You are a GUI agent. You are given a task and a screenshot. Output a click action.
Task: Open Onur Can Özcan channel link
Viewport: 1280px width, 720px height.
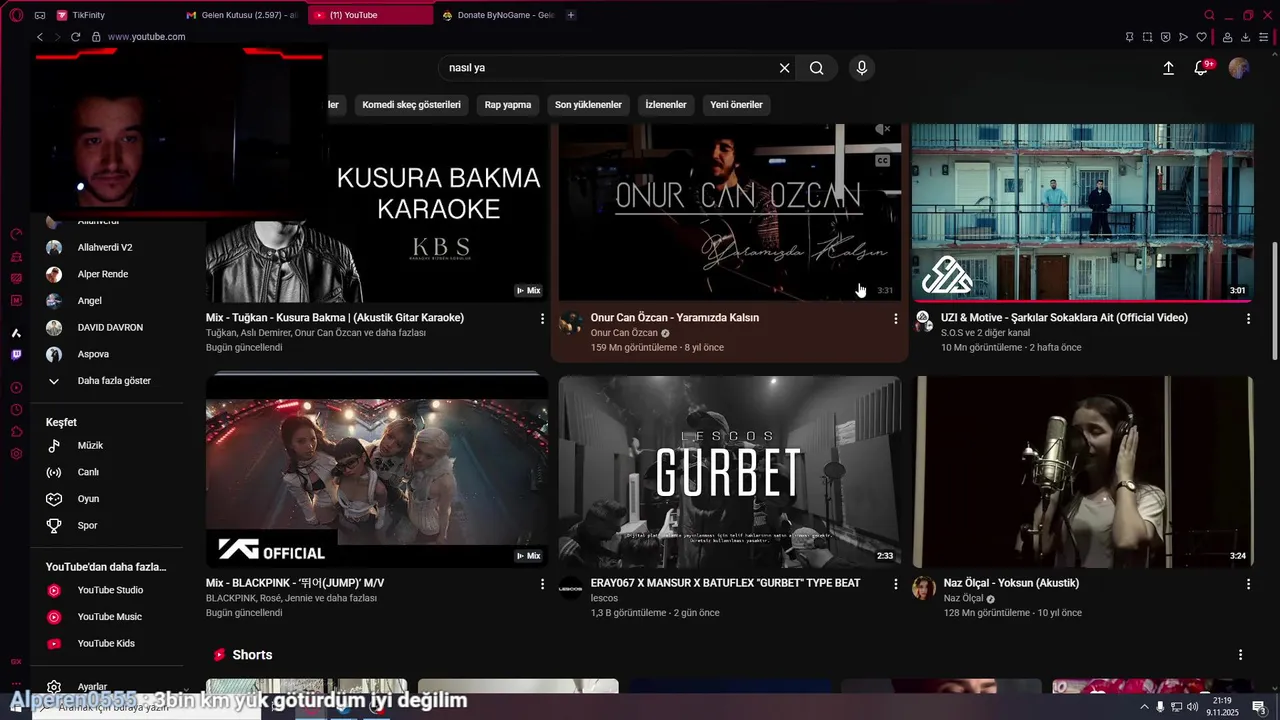pyautogui.click(x=624, y=333)
